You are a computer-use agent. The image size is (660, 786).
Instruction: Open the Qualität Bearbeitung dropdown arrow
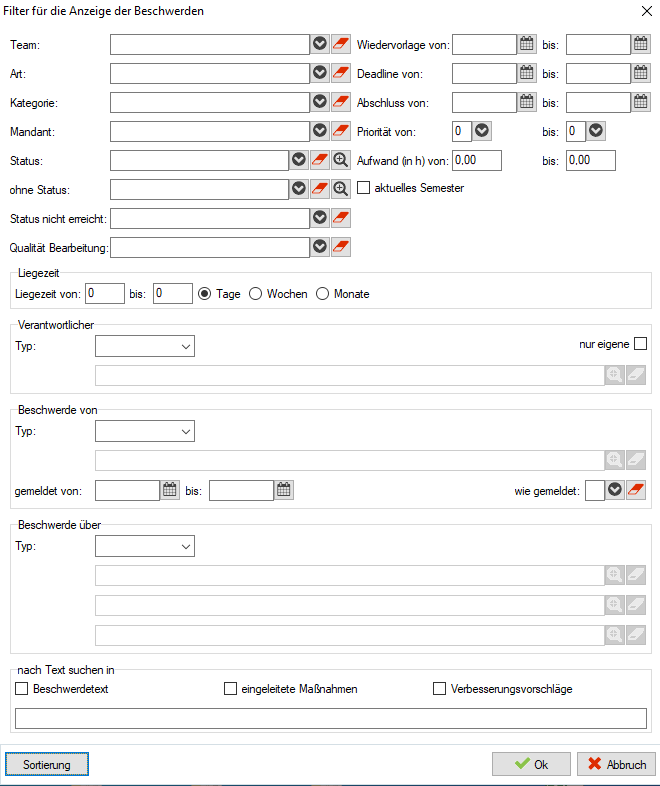[320, 247]
